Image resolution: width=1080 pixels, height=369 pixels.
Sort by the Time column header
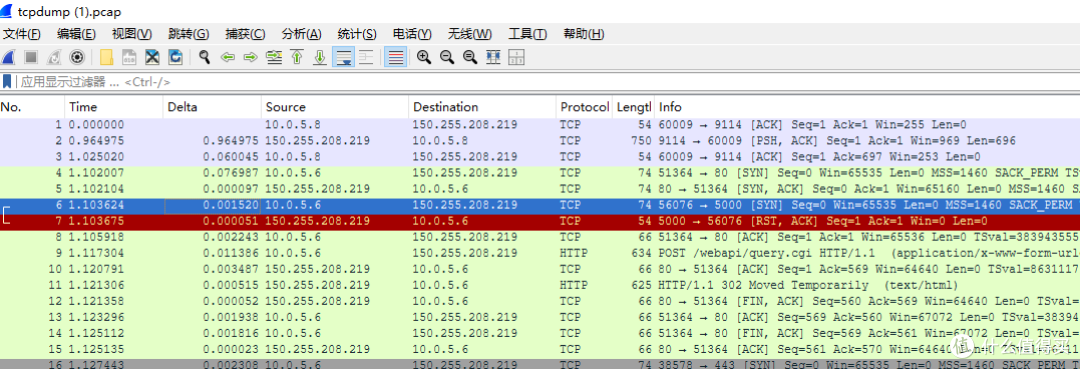coord(114,107)
